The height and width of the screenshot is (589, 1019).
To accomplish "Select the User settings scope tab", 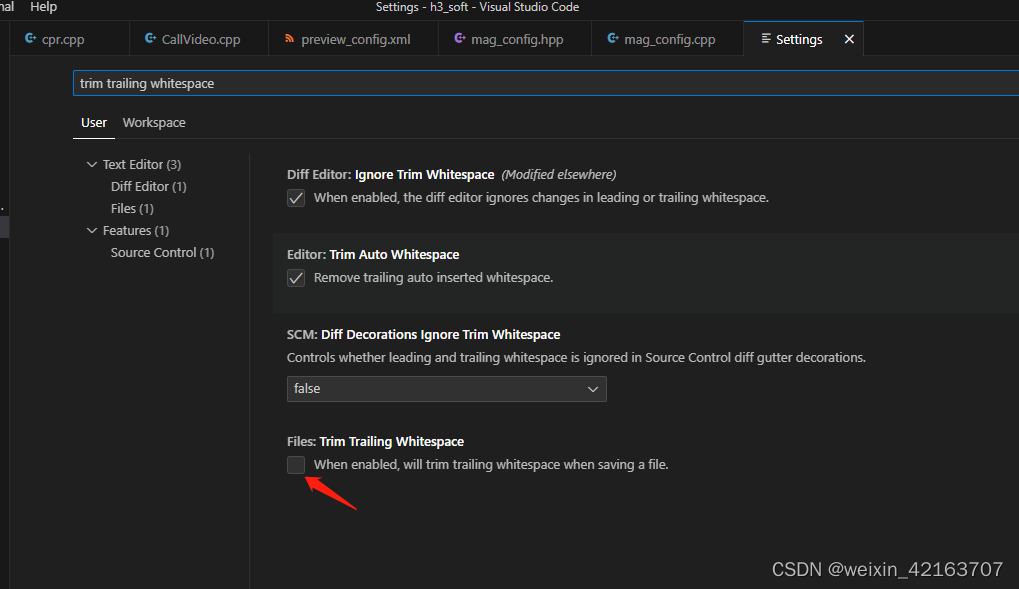I will [x=94, y=122].
